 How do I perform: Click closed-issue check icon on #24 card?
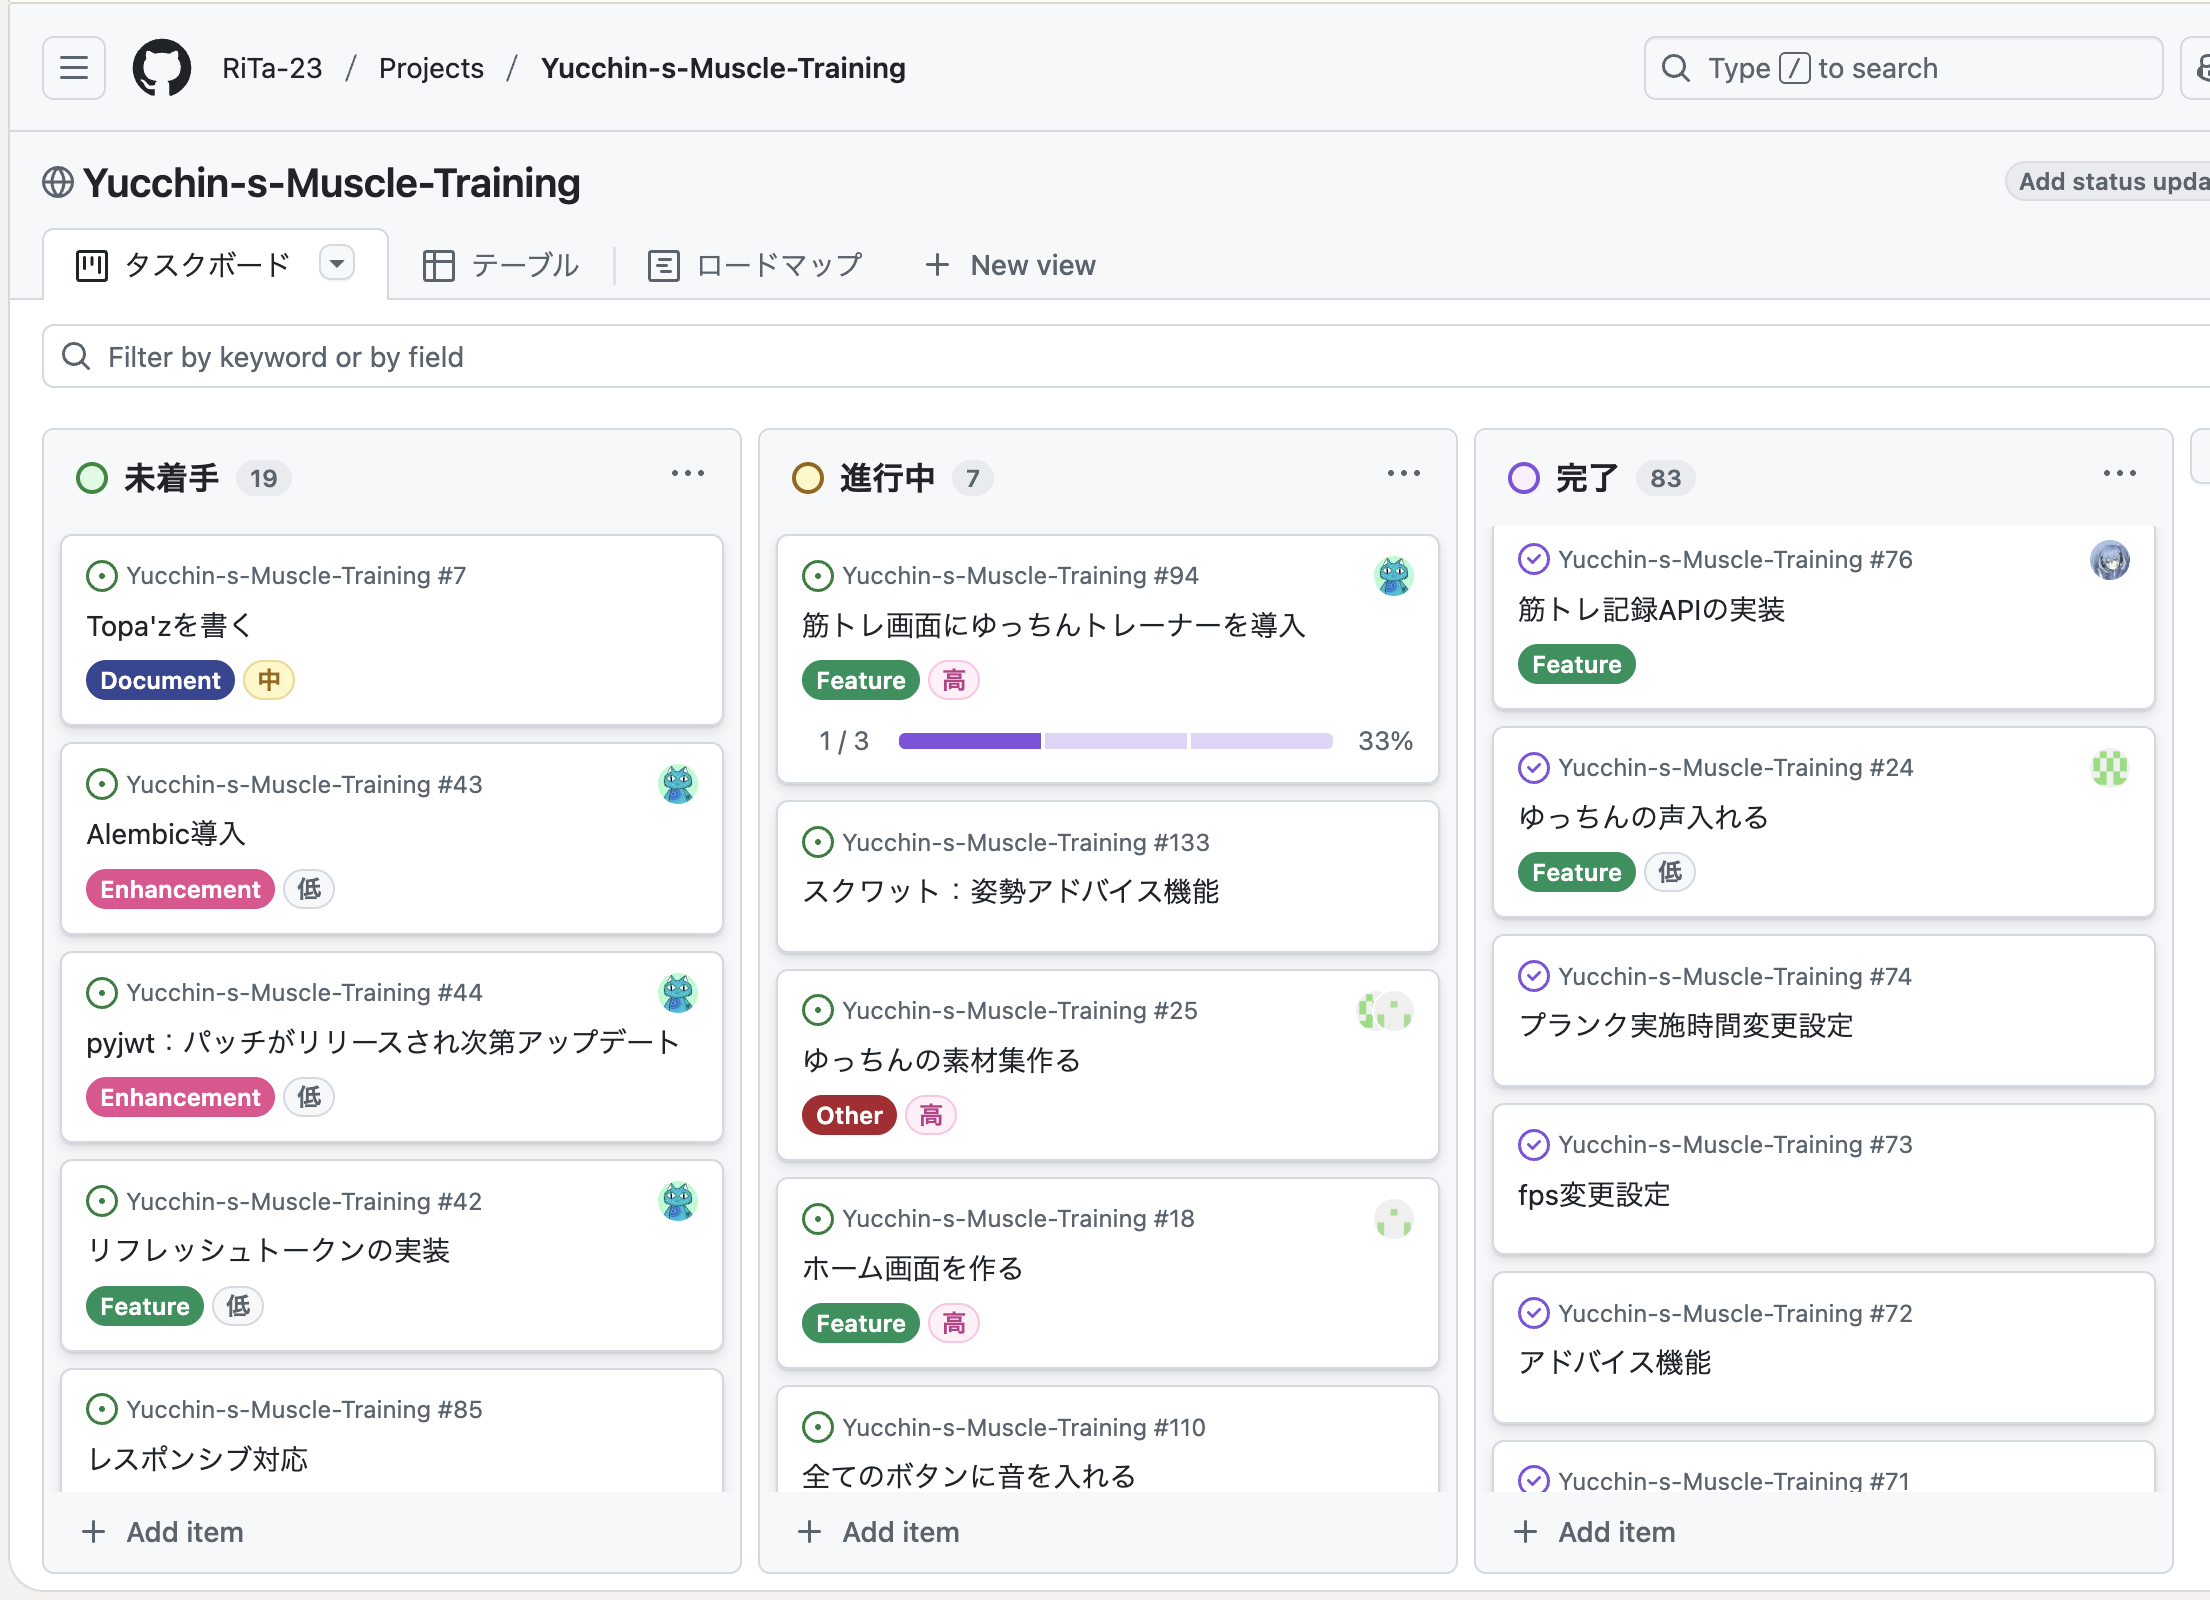click(x=1533, y=768)
